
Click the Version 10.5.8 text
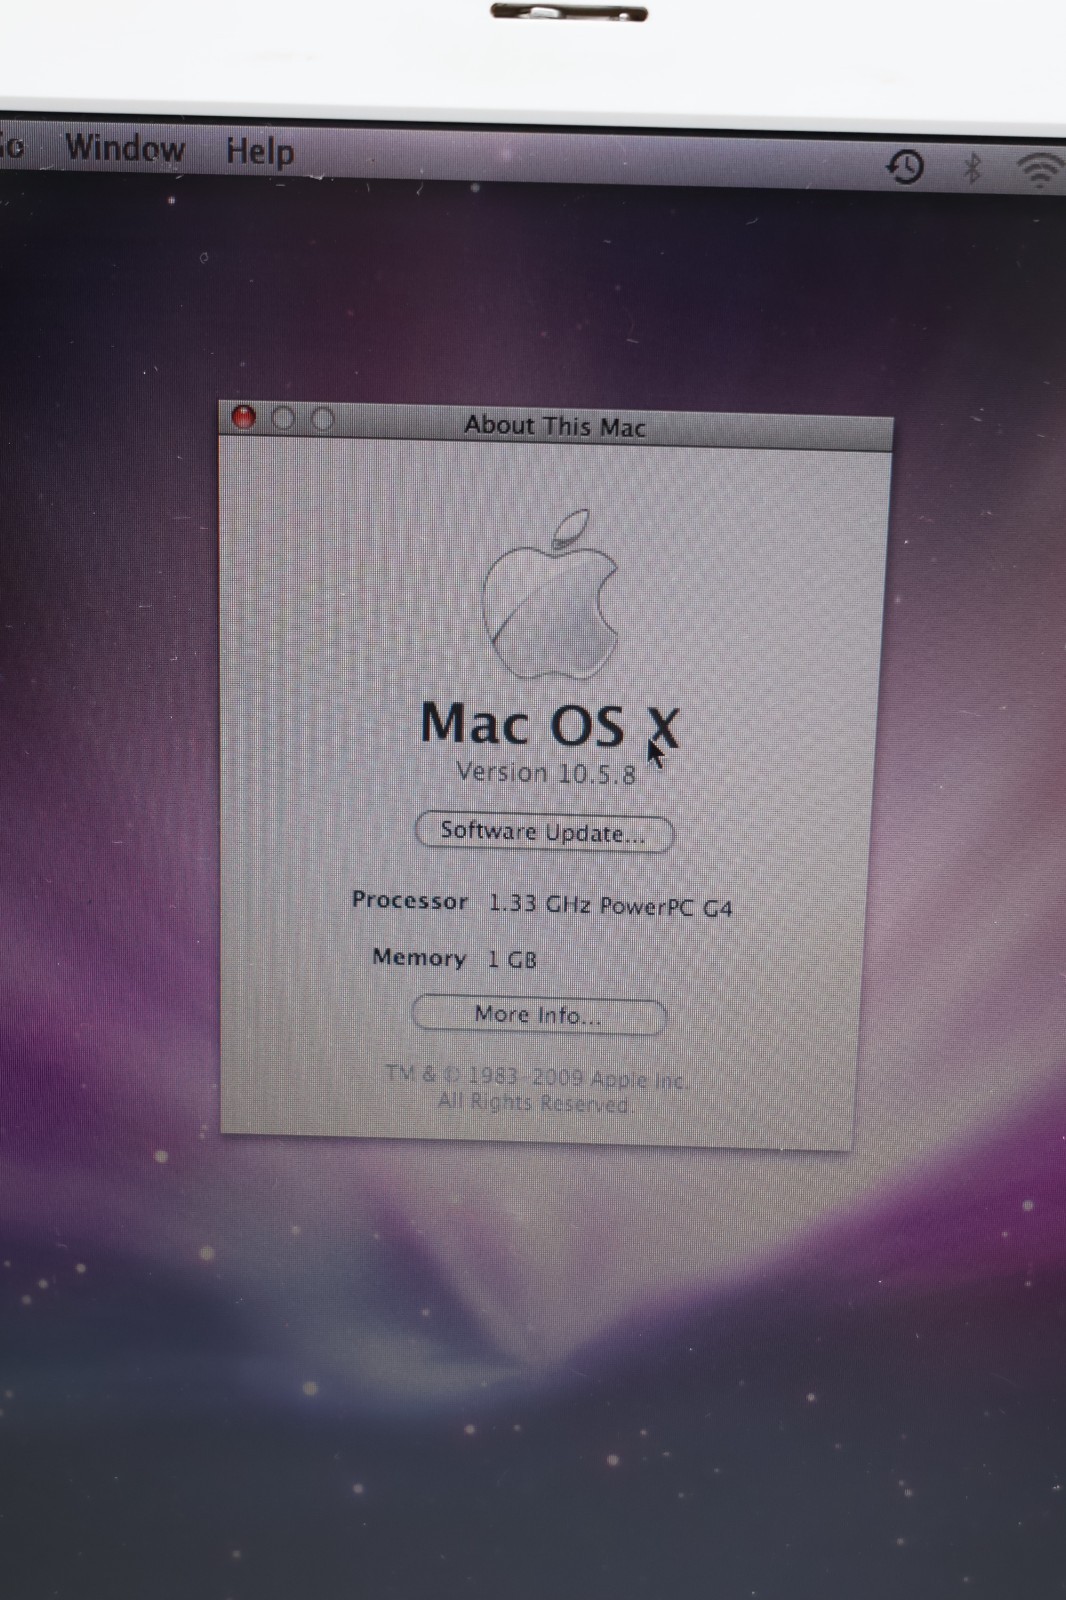(546, 773)
